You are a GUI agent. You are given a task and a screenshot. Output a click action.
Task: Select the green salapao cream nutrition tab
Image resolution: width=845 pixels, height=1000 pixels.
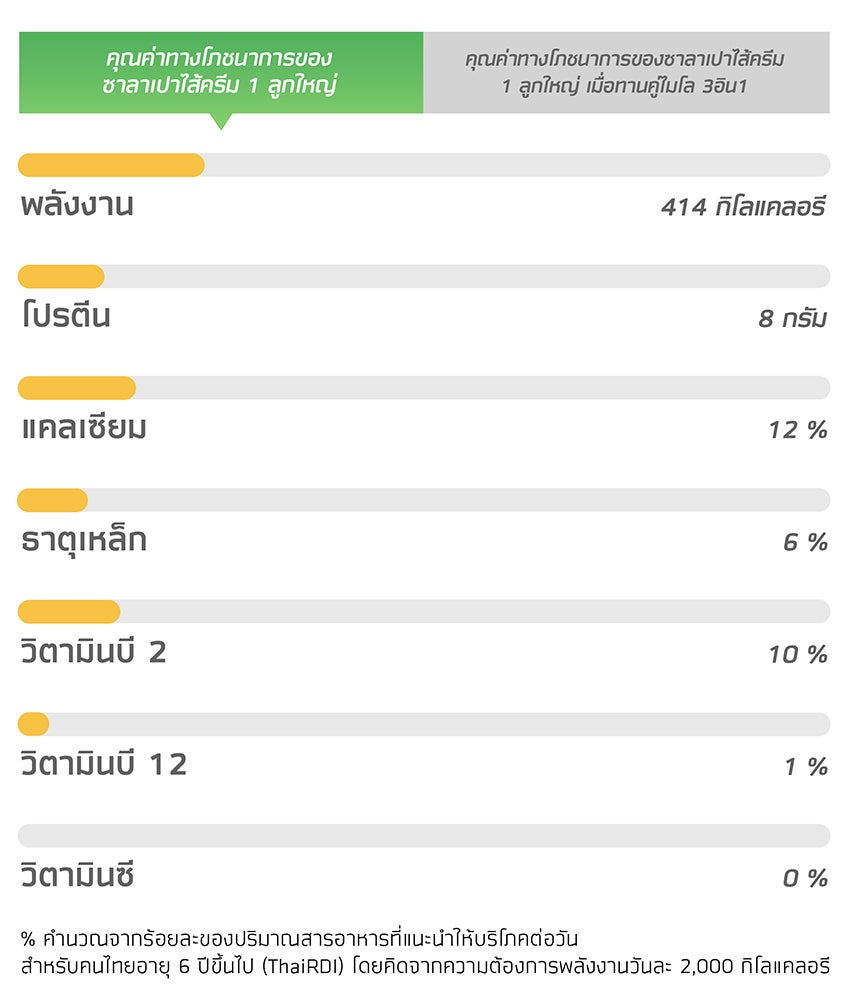(x=221, y=73)
